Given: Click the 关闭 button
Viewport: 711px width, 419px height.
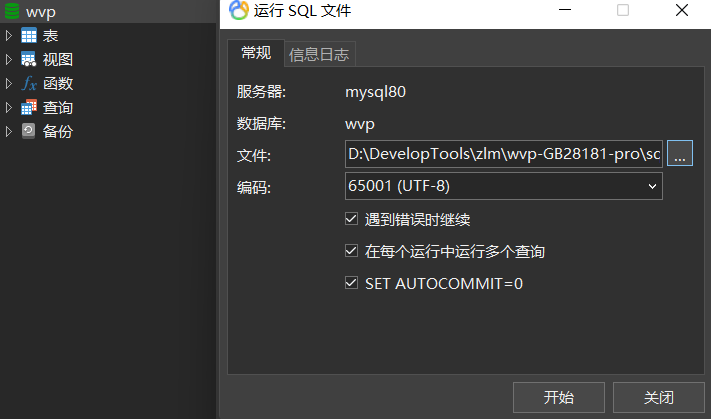Looking at the screenshot, I should pyautogui.click(x=658, y=398).
